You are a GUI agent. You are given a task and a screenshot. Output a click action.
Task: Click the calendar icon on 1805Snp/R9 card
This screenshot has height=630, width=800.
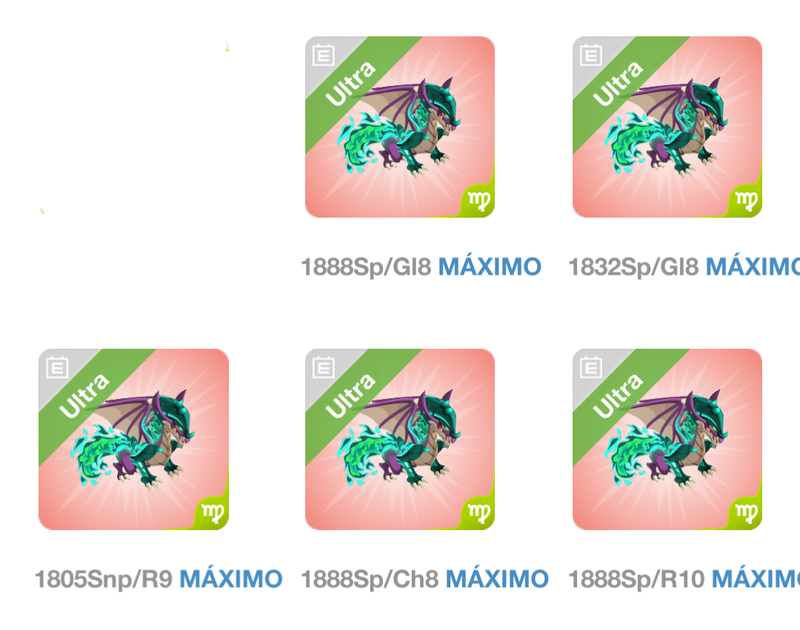(57, 367)
